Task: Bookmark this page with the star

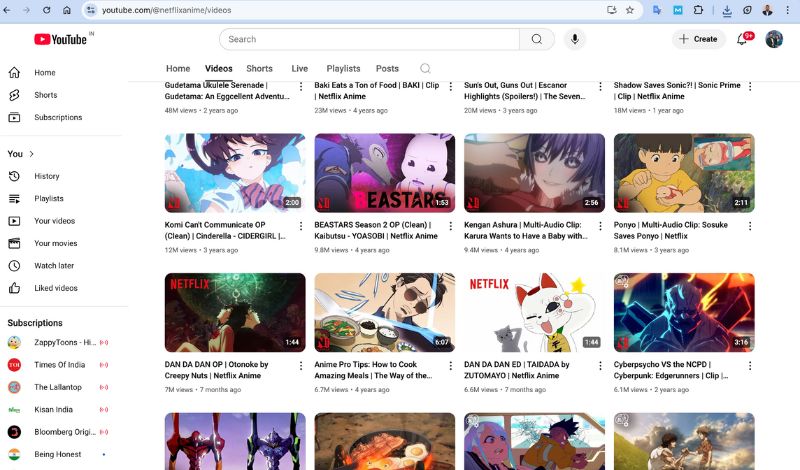Action: tap(630, 10)
